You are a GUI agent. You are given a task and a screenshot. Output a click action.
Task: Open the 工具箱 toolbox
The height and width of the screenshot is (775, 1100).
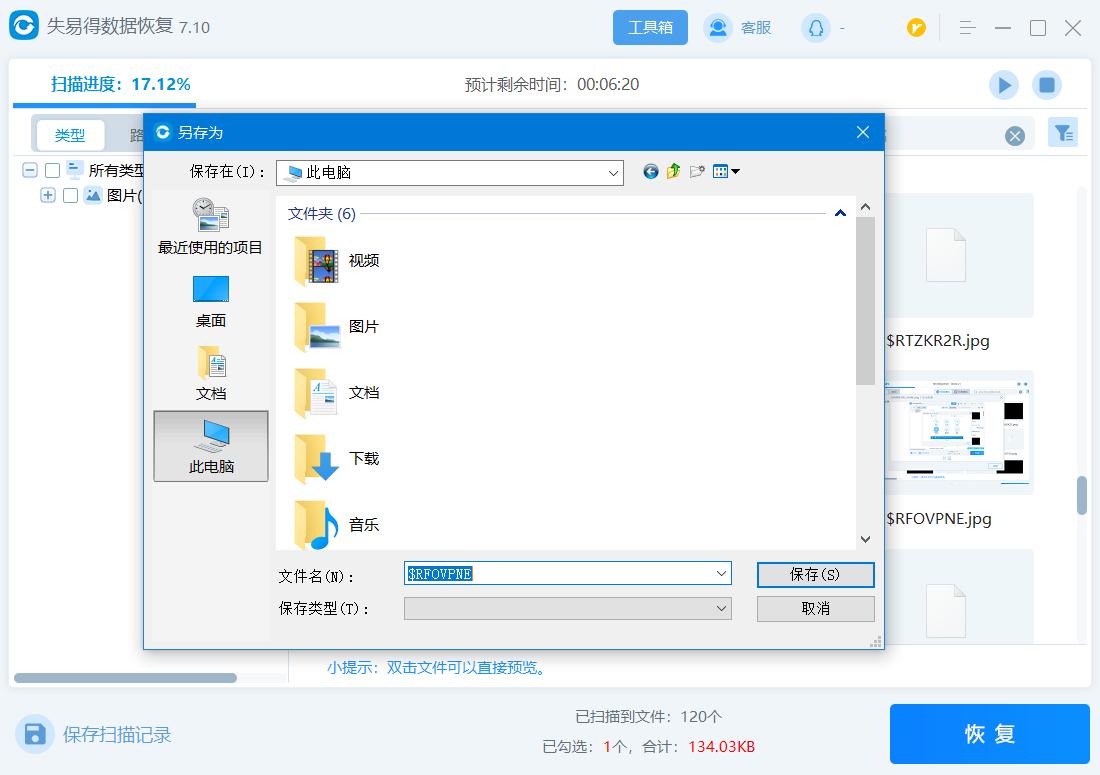pos(650,27)
